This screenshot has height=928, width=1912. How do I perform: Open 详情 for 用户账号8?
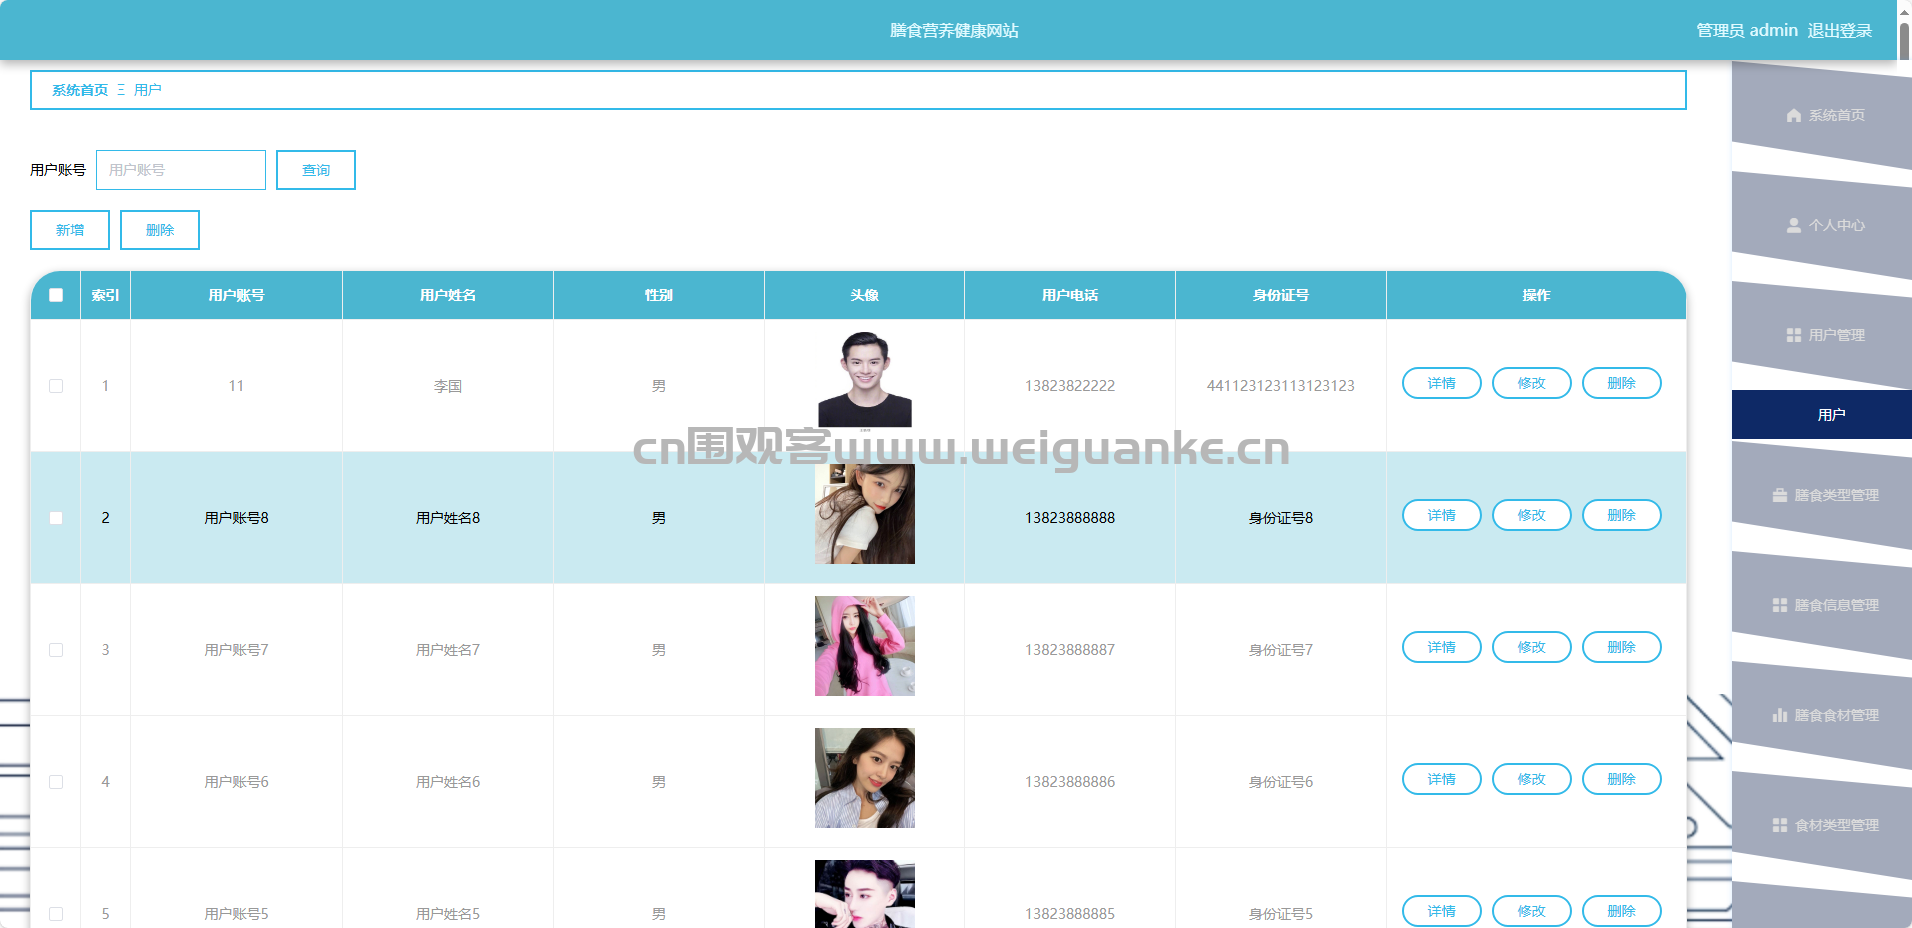click(1442, 515)
